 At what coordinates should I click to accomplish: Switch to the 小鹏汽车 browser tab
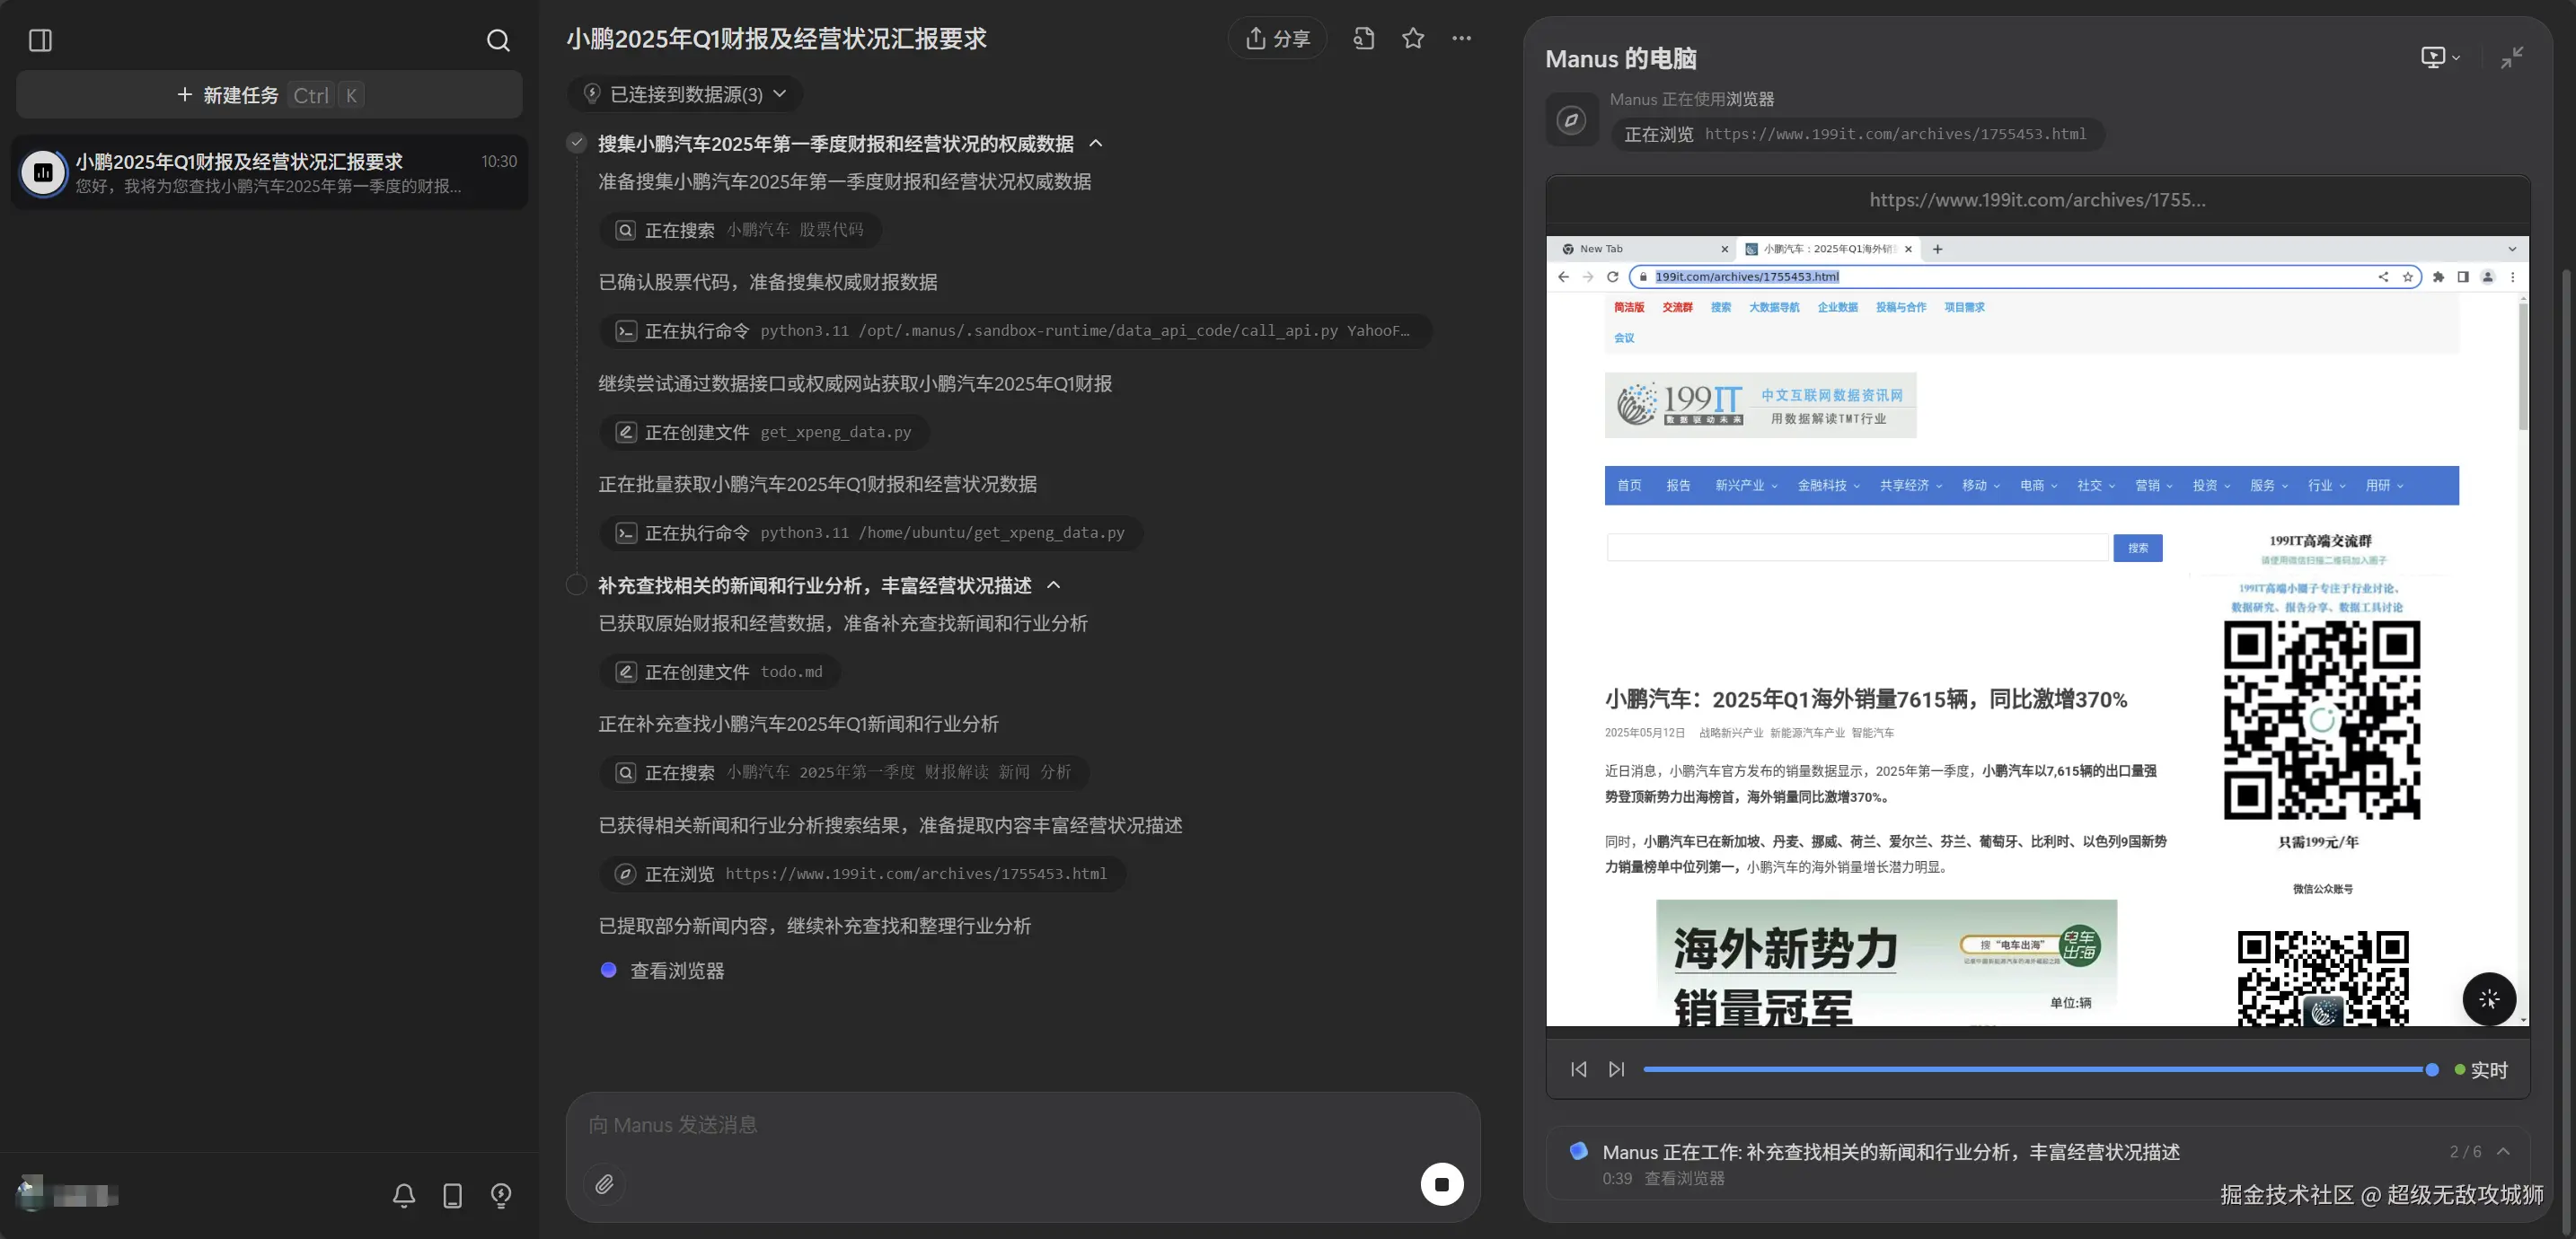click(x=1829, y=249)
